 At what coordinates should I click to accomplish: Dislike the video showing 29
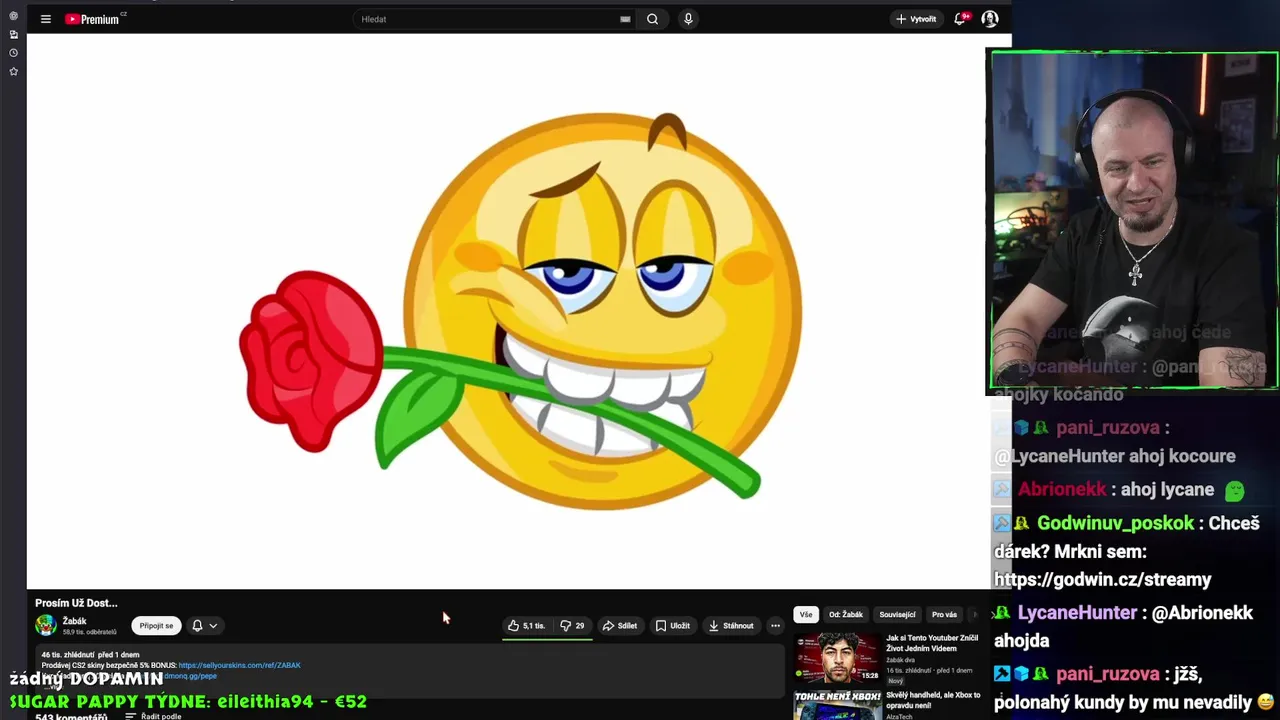[573, 626]
